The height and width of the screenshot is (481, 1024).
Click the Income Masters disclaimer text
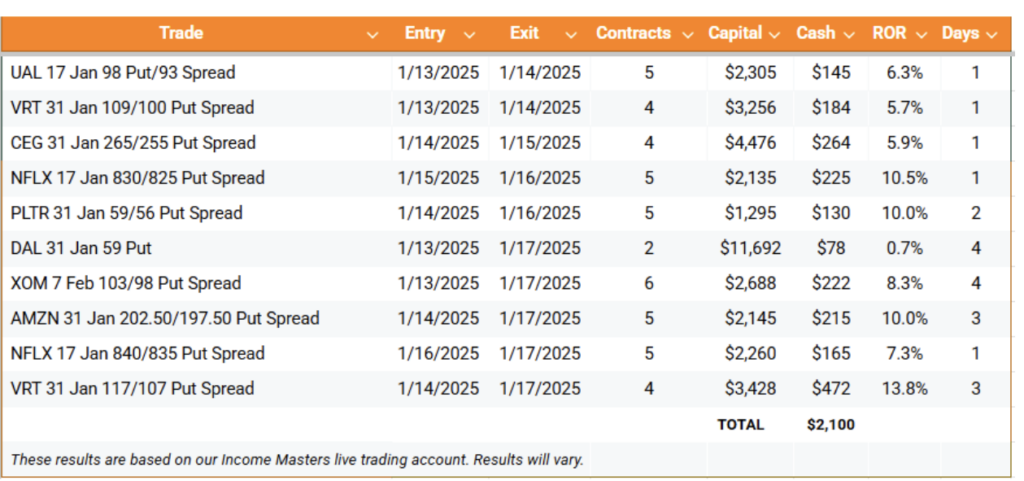pyautogui.click(x=297, y=459)
